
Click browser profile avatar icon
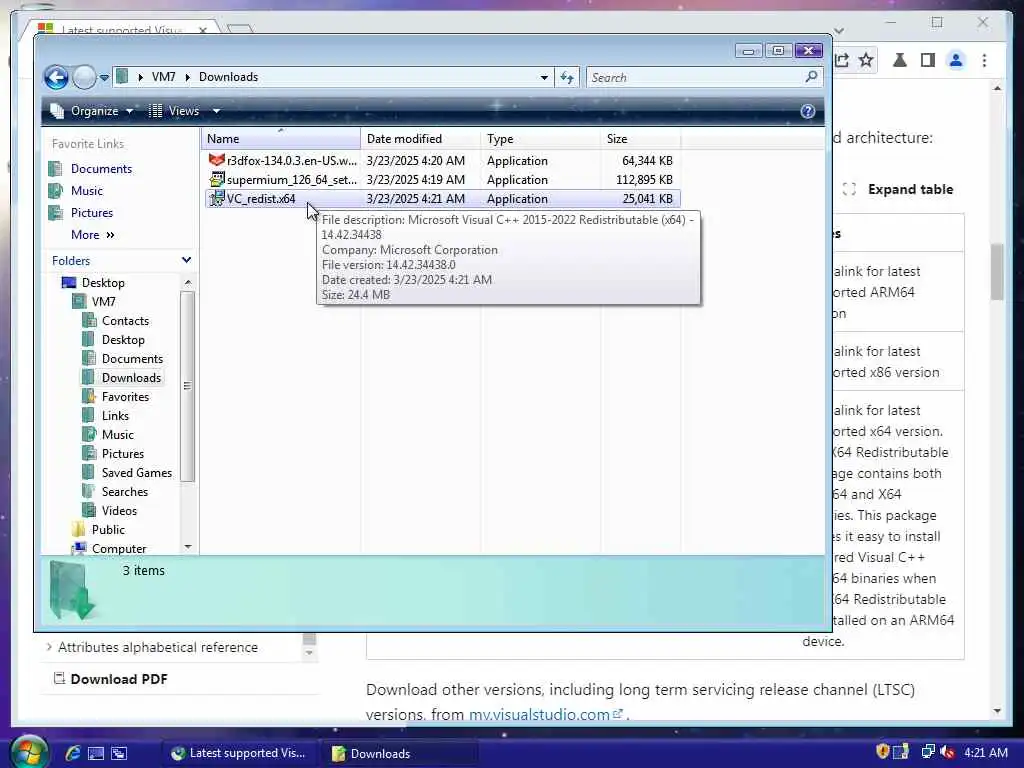pyautogui.click(x=956, y=61)
